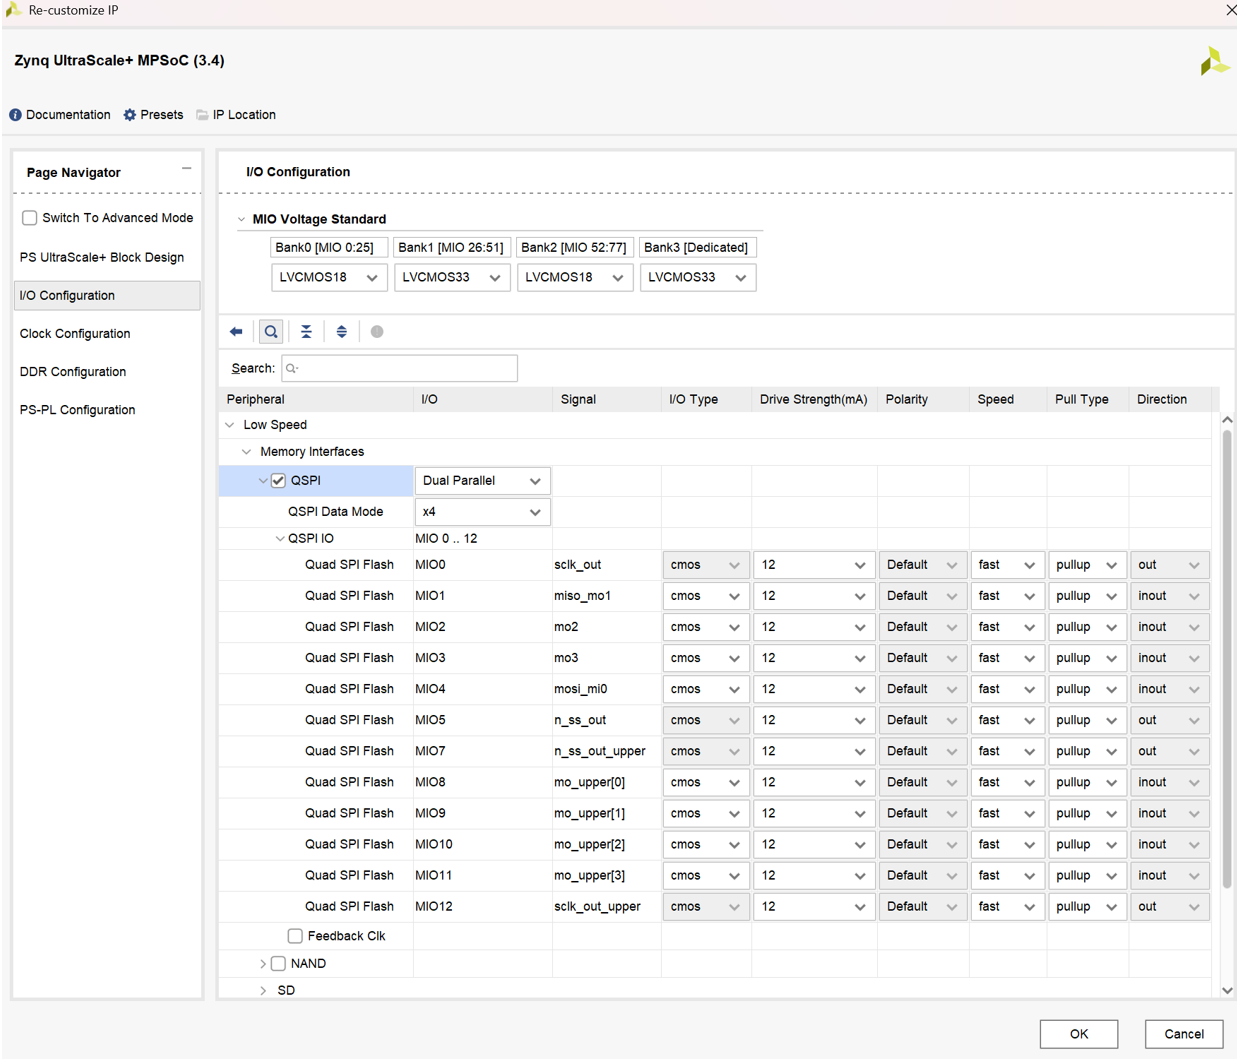
Task: Click the Cancel button
Action: [x=1184, y=1034]
